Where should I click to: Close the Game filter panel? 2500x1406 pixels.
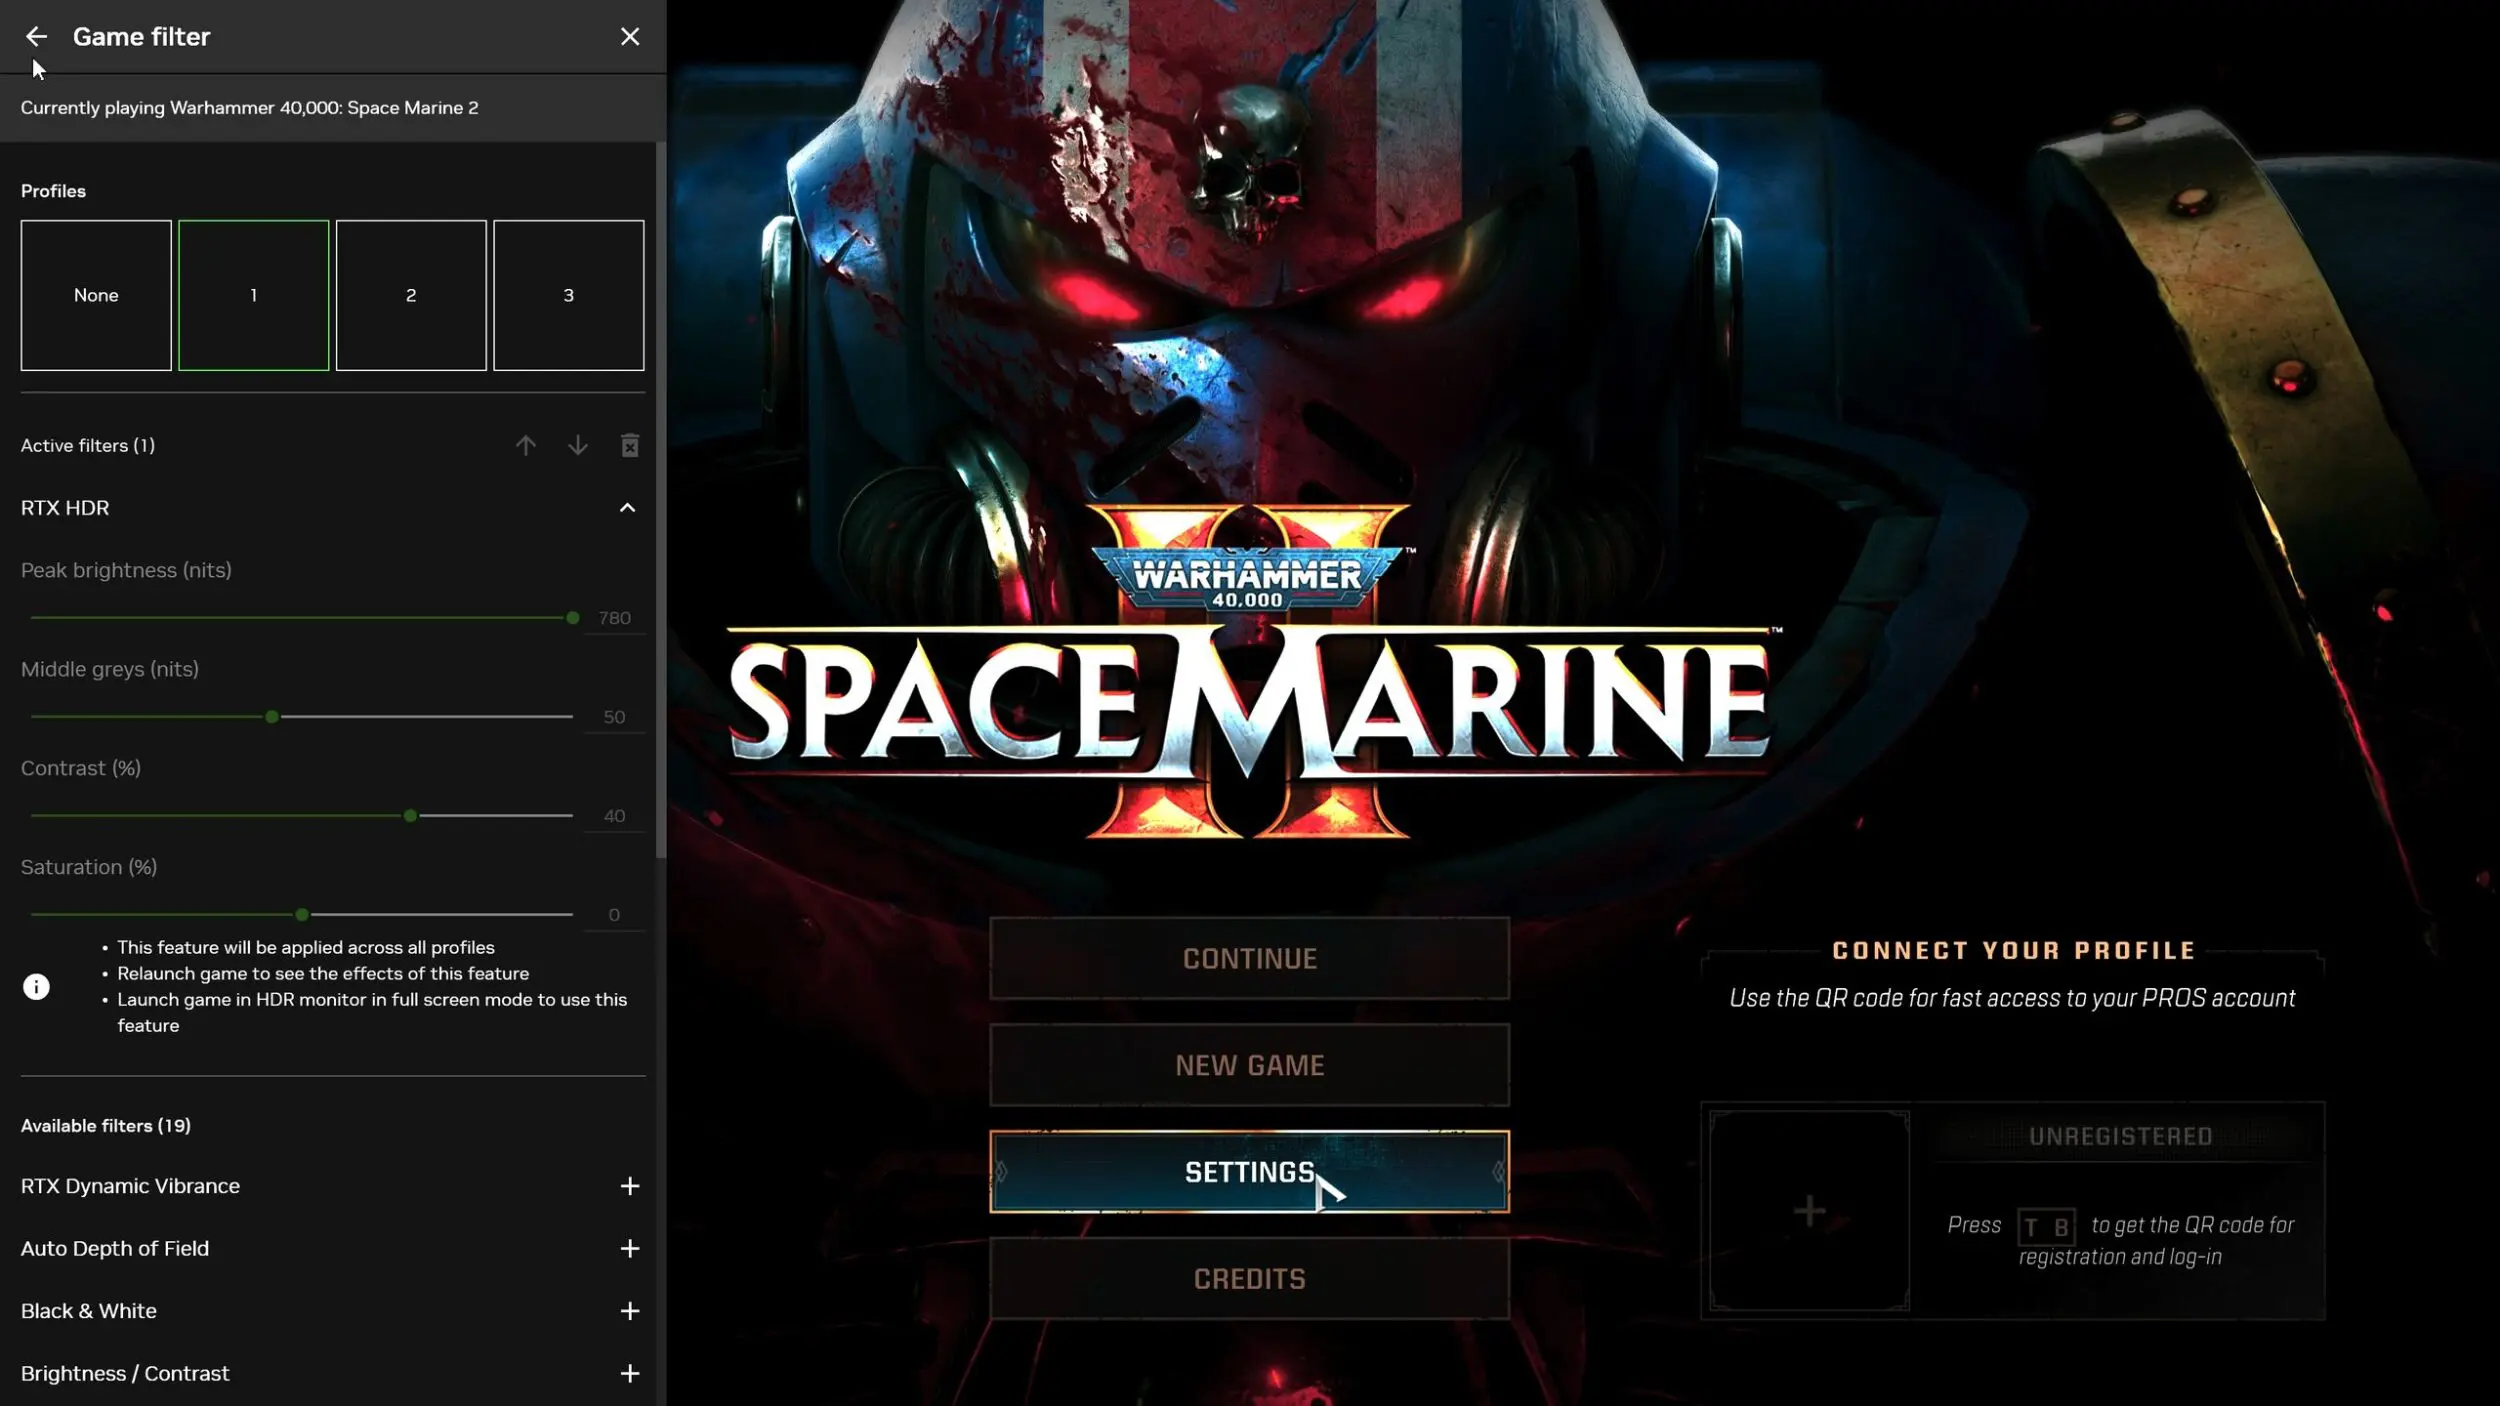tap(630, 37)
